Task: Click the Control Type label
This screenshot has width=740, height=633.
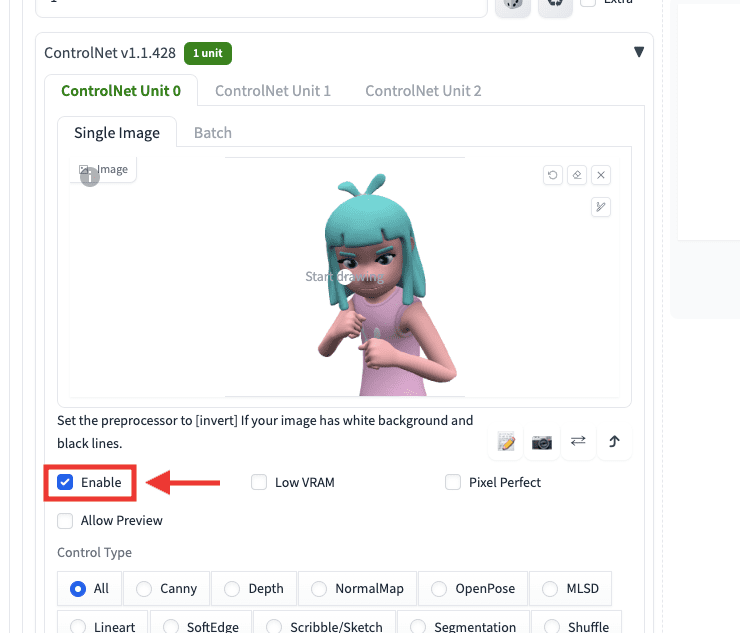Action: (x=94, y=552)
